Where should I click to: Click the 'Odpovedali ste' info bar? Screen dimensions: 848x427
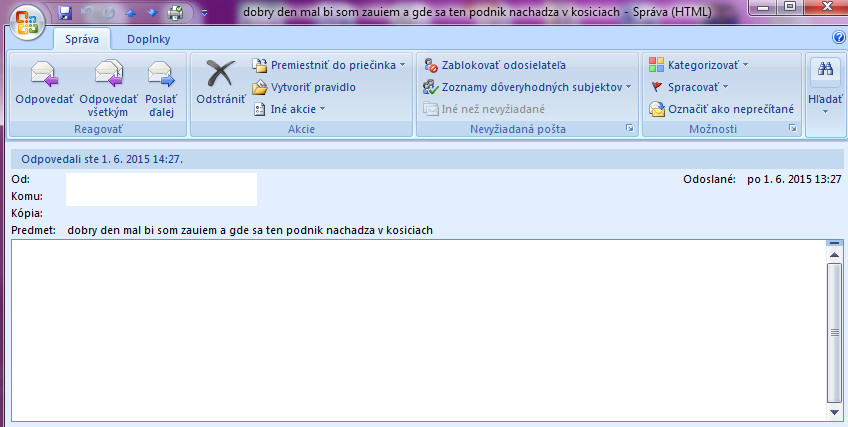[x=427, y=159]
